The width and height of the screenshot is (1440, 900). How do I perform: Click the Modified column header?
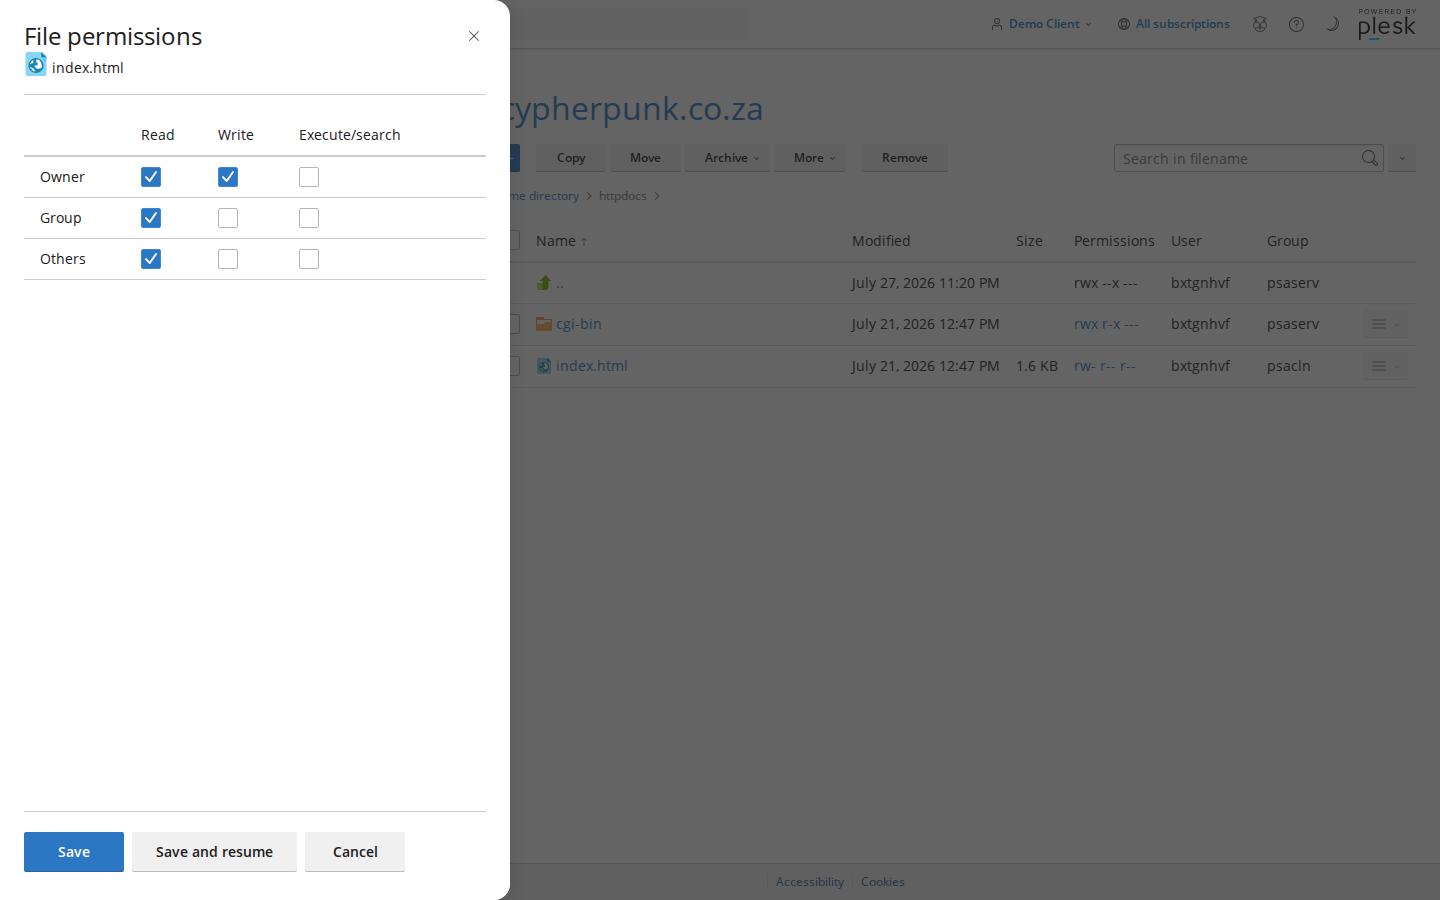pos(881,241)
